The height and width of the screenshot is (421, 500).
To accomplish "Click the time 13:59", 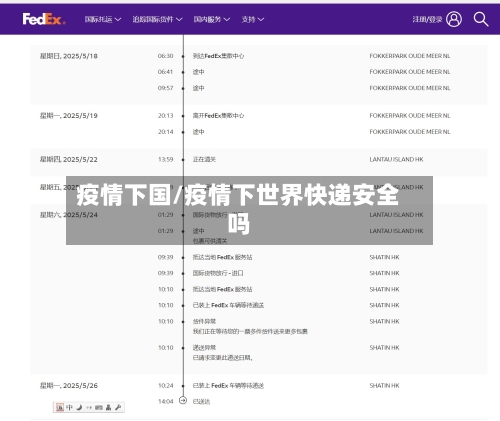I will (165, 159).
